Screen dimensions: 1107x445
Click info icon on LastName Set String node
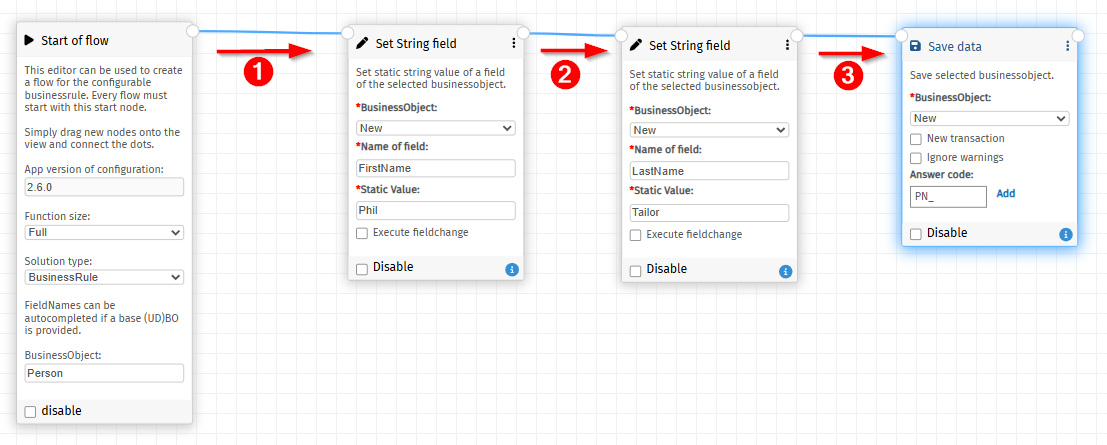point(785,271)
